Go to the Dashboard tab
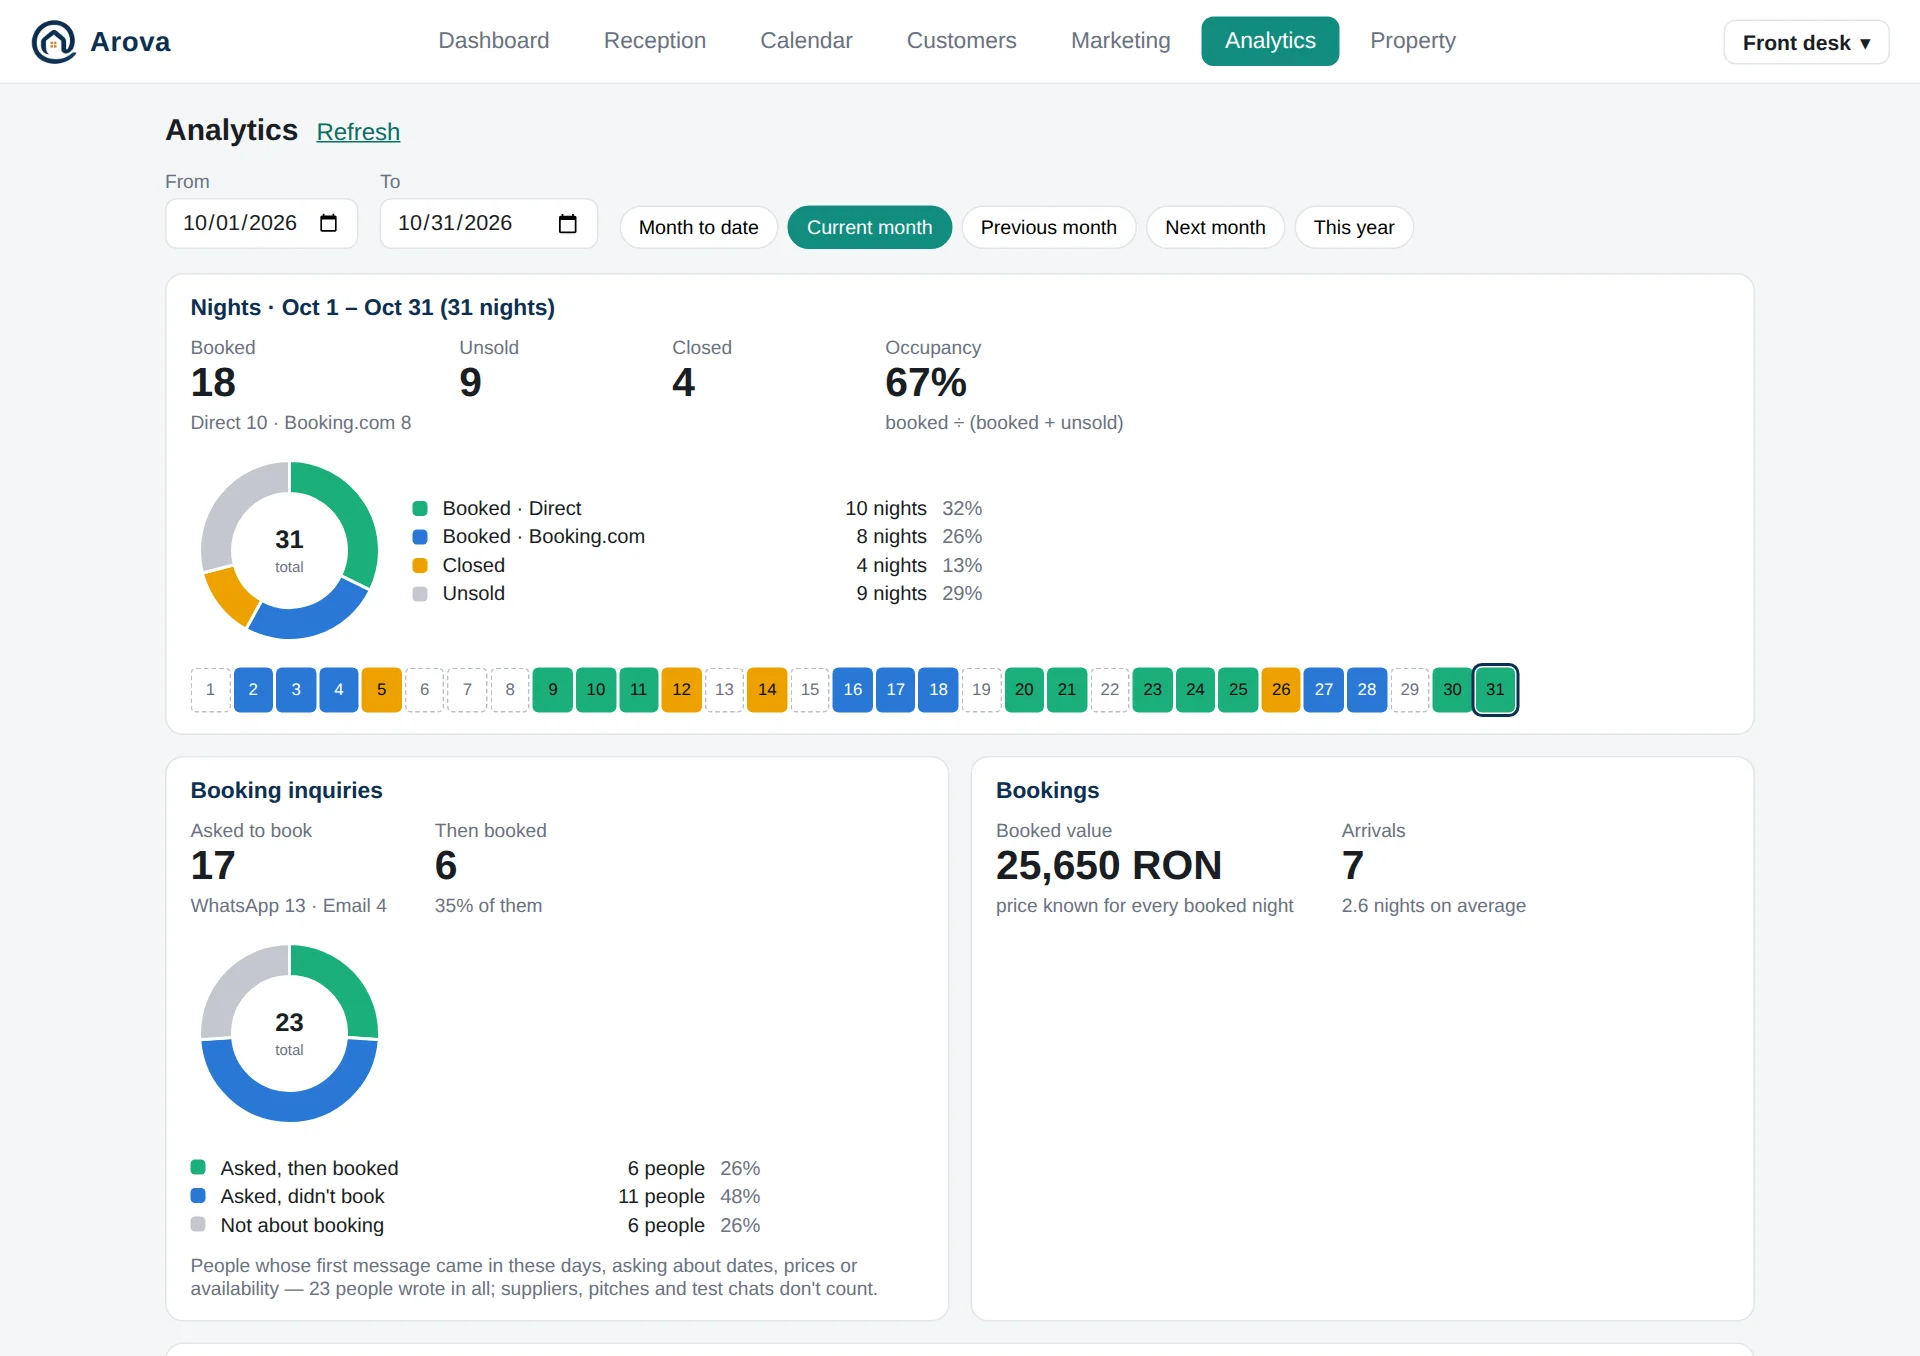 click(x=494, y=41)
